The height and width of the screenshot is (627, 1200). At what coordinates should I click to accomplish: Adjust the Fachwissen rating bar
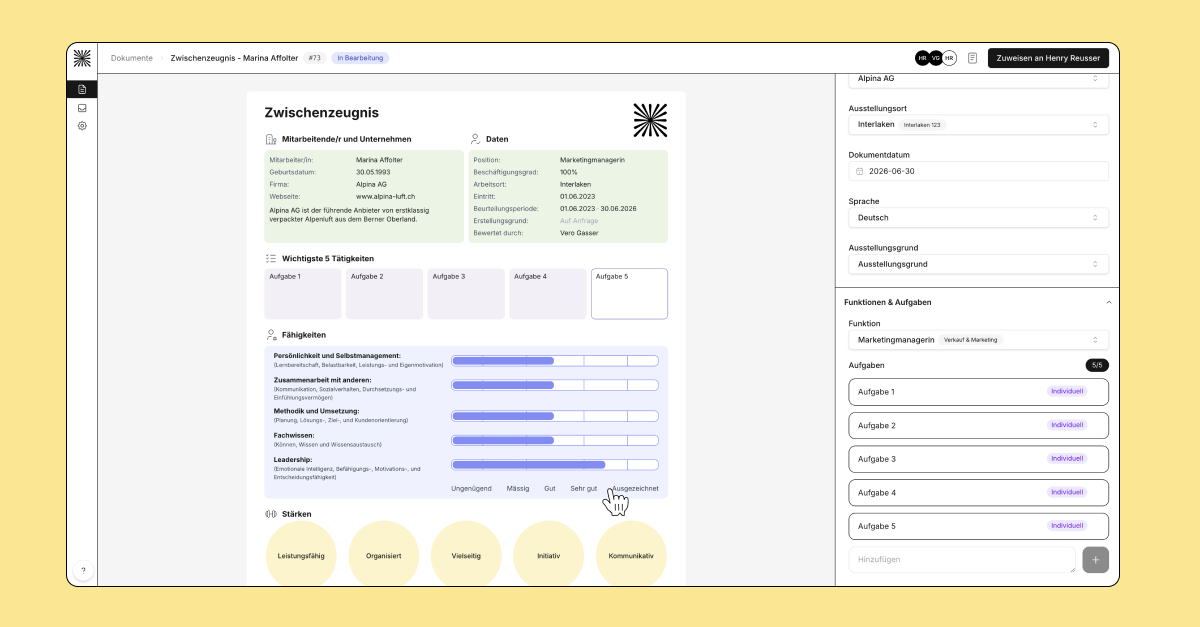(555, 440)
